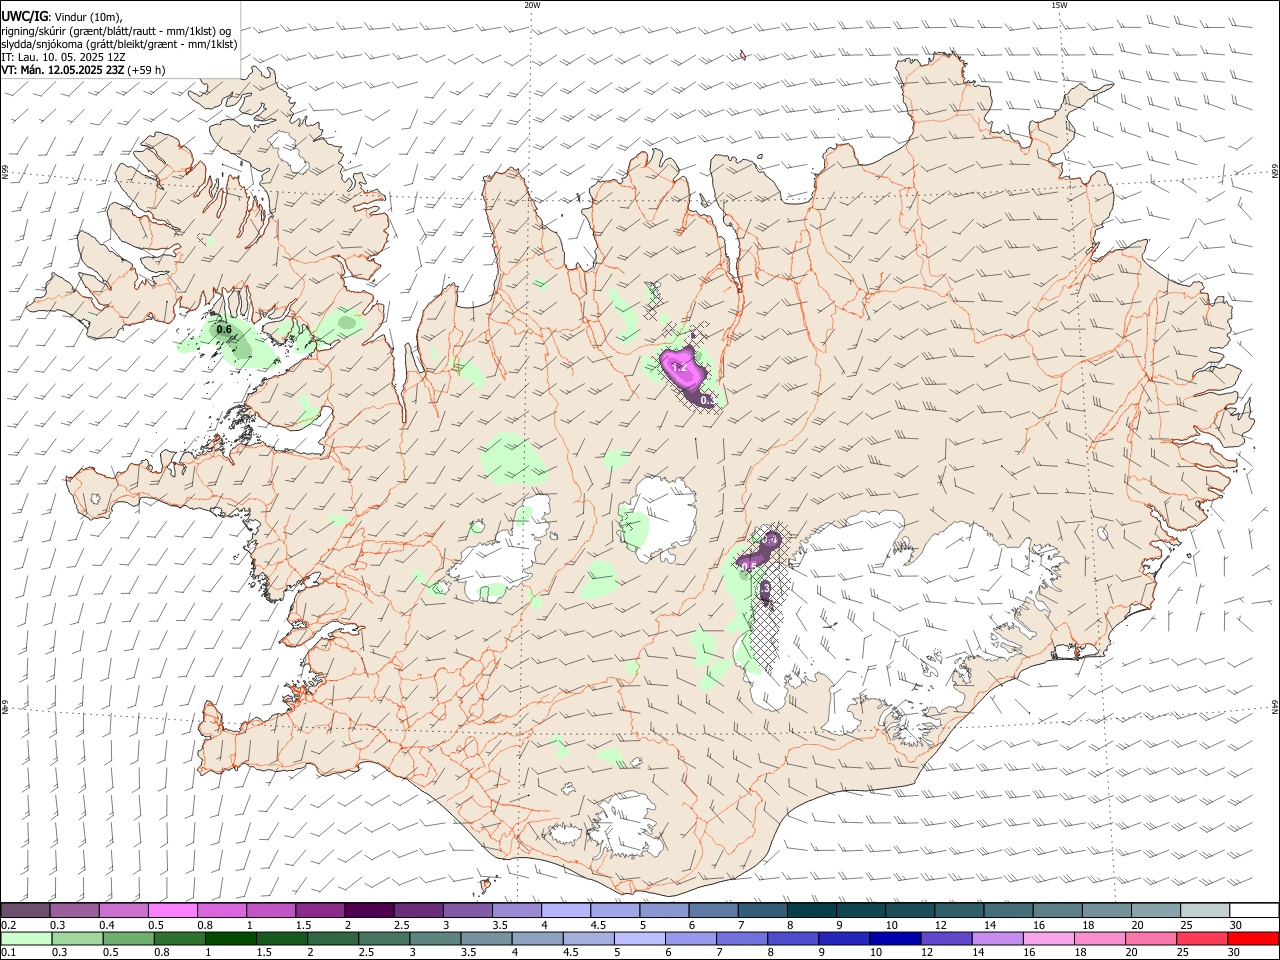Viewport: 1280px width, 960px height.
Task: Click the 15W longitude label
Action: [1059, 5]
